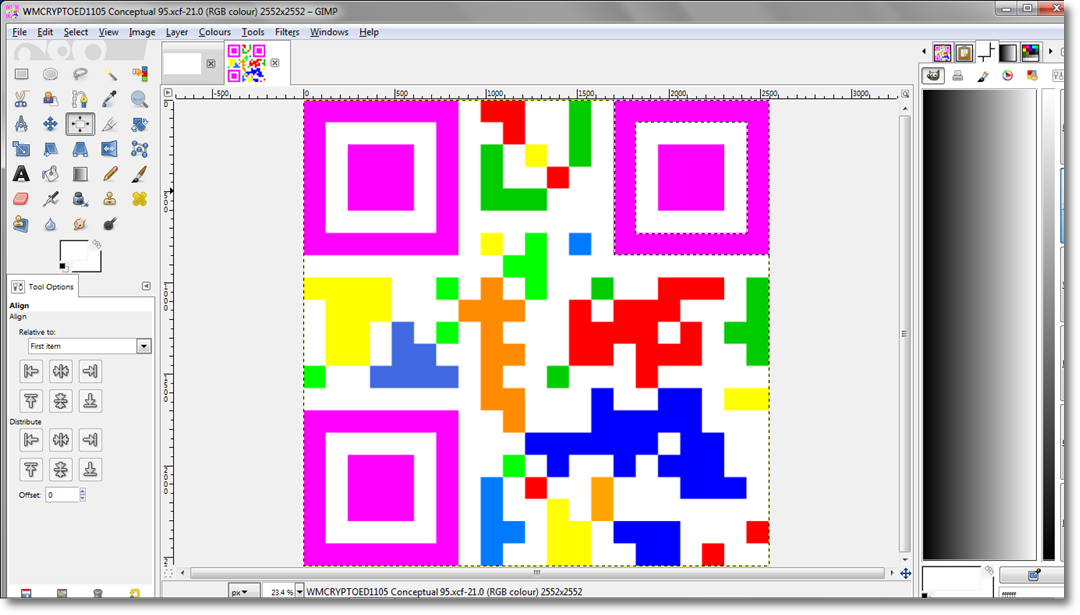Open the Windows menu
Image resolution: width=1080 pixels, height=615 pixels.
329,32
